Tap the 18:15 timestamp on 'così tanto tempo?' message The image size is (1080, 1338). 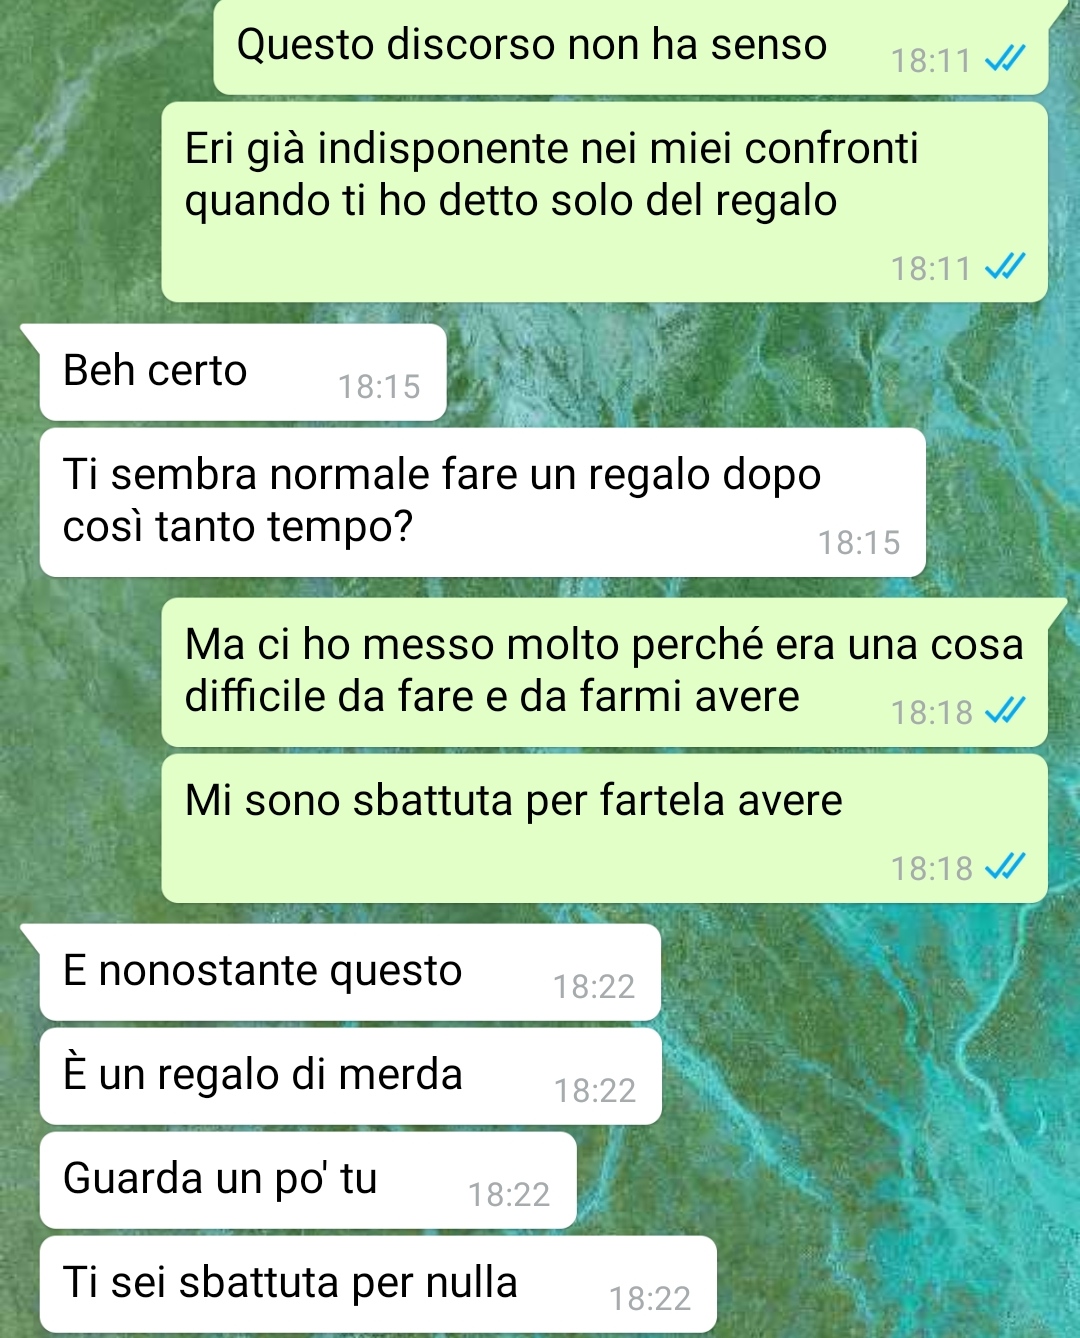click(x=859, y=543)
